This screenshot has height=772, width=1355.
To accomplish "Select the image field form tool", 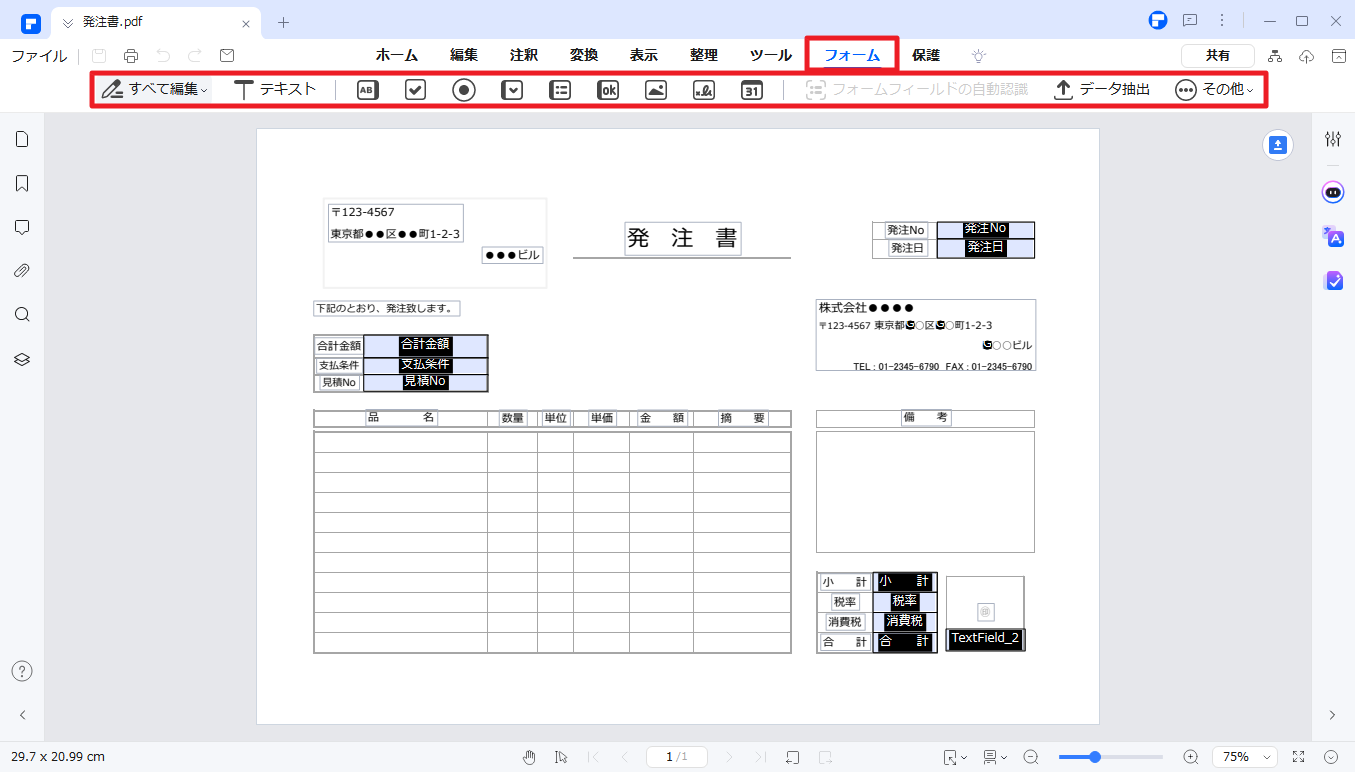I will click(x=656, y=90).
